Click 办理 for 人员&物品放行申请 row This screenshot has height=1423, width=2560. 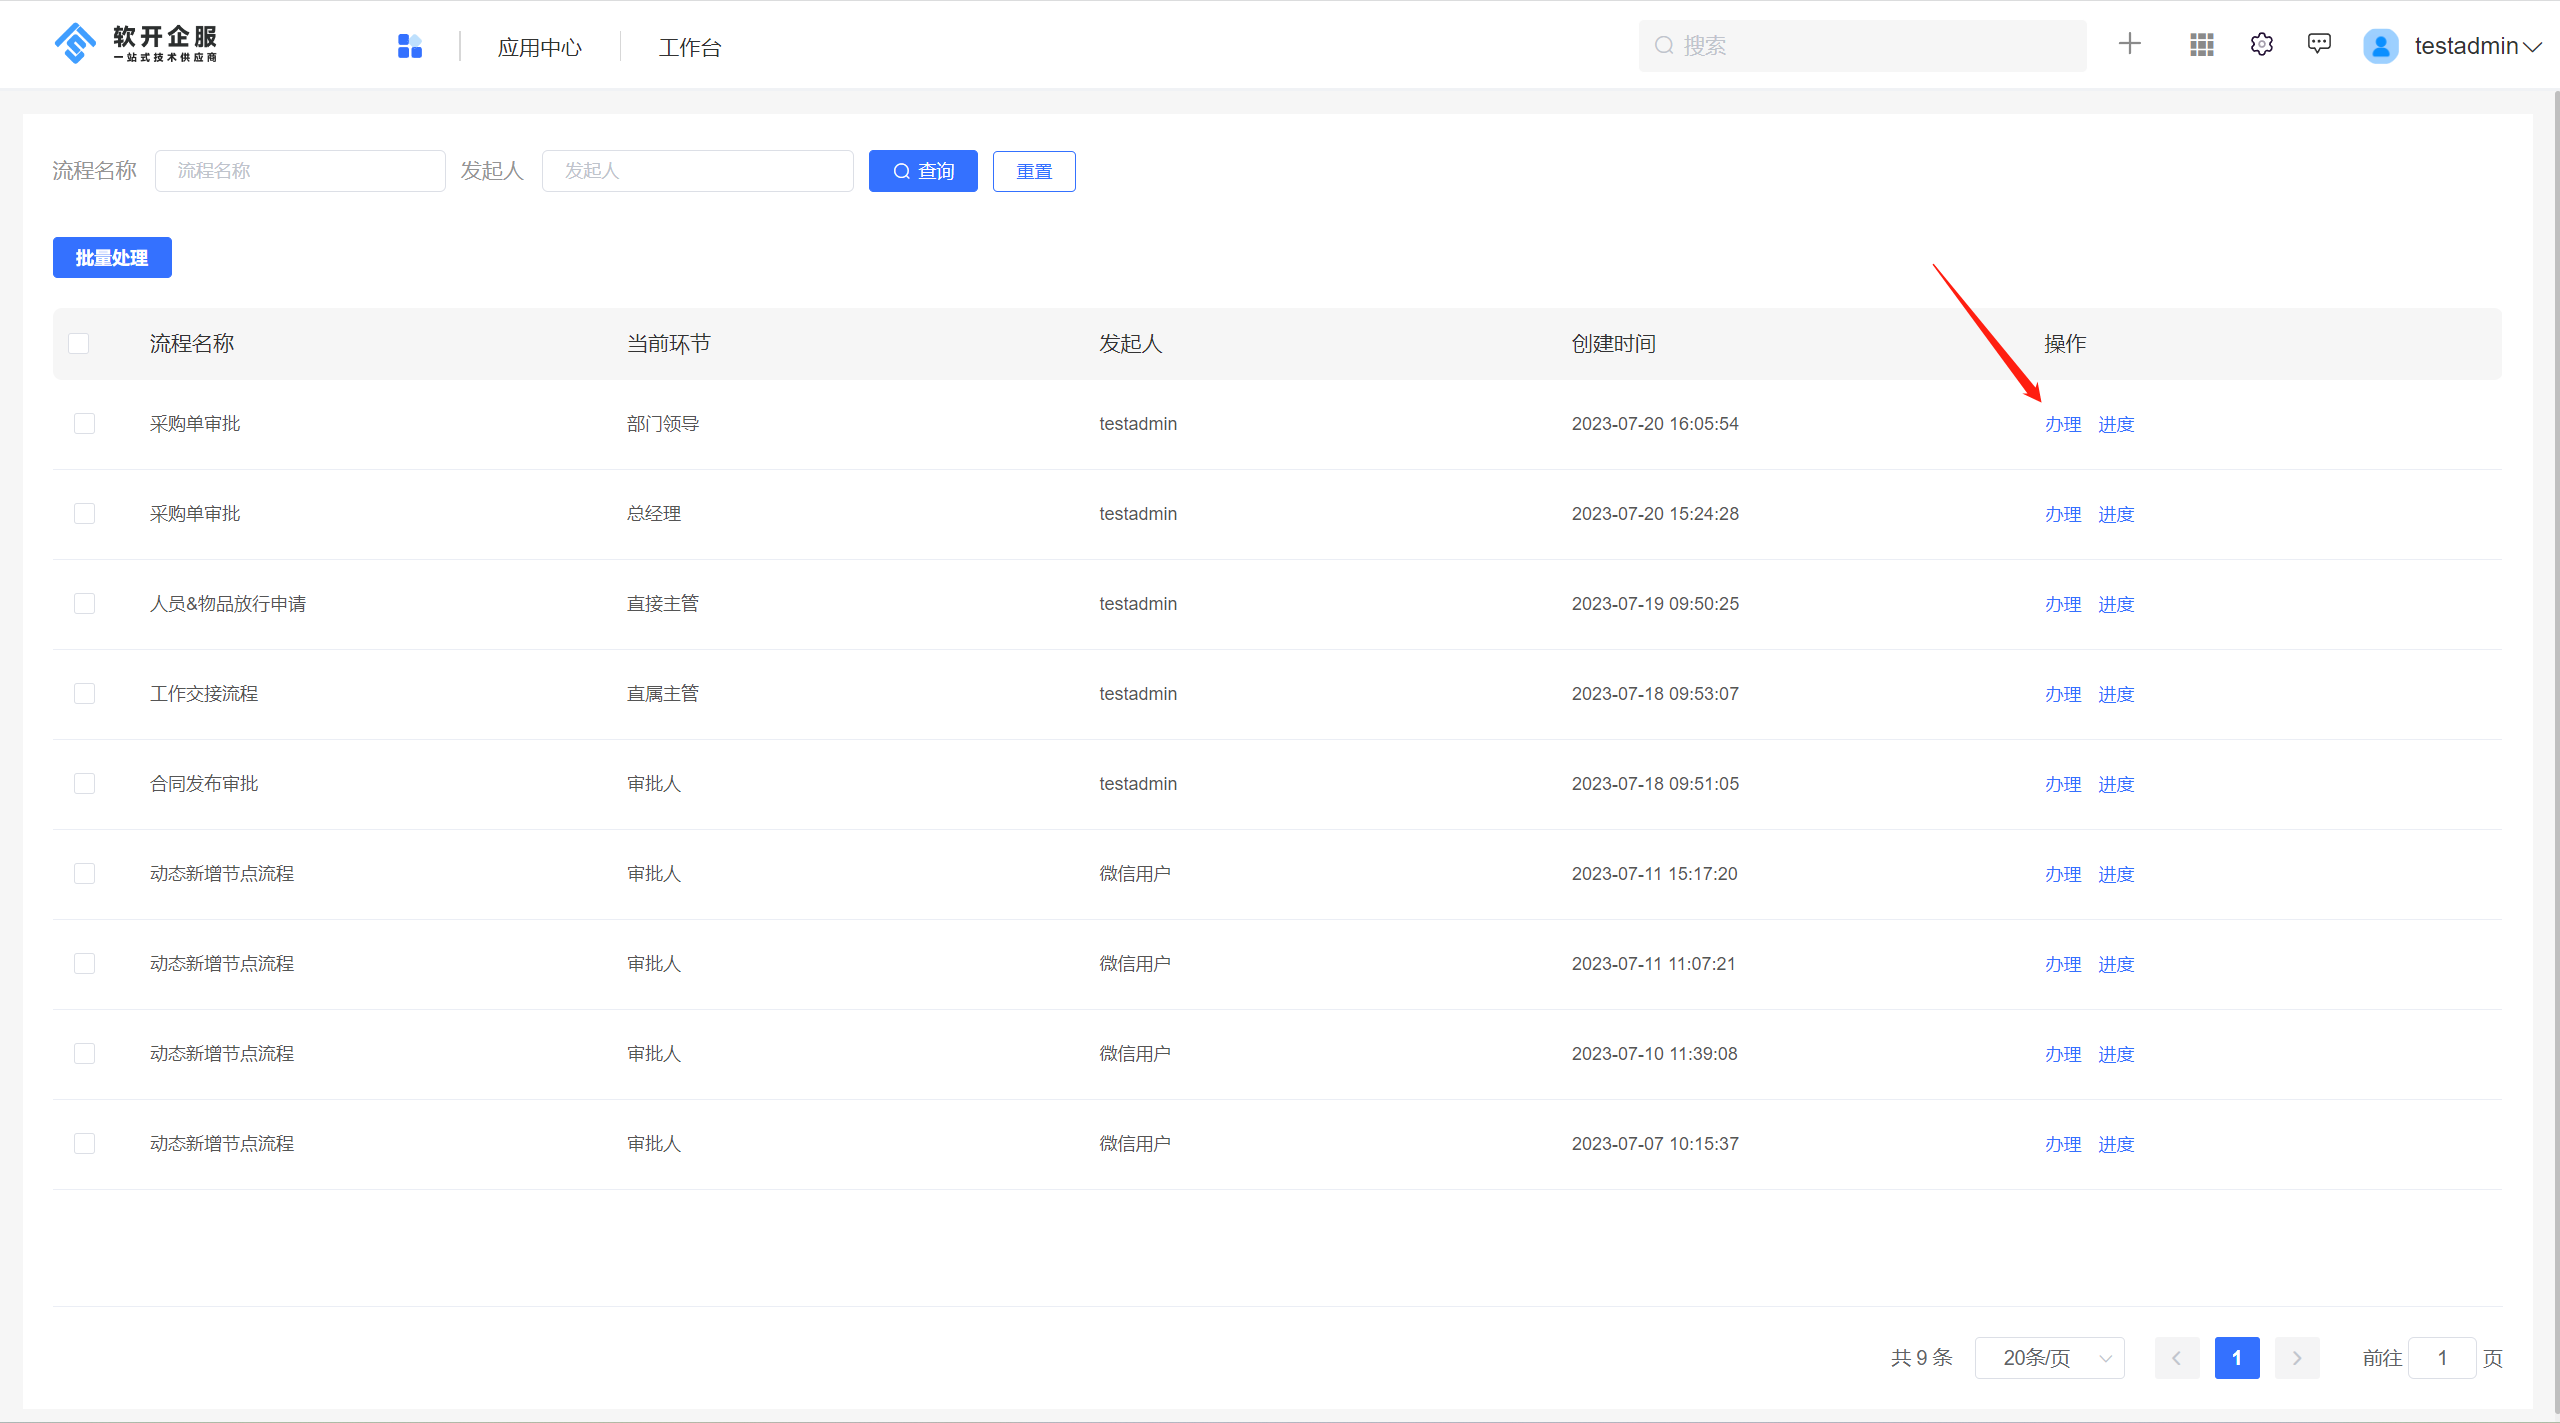coord(2063,604)
